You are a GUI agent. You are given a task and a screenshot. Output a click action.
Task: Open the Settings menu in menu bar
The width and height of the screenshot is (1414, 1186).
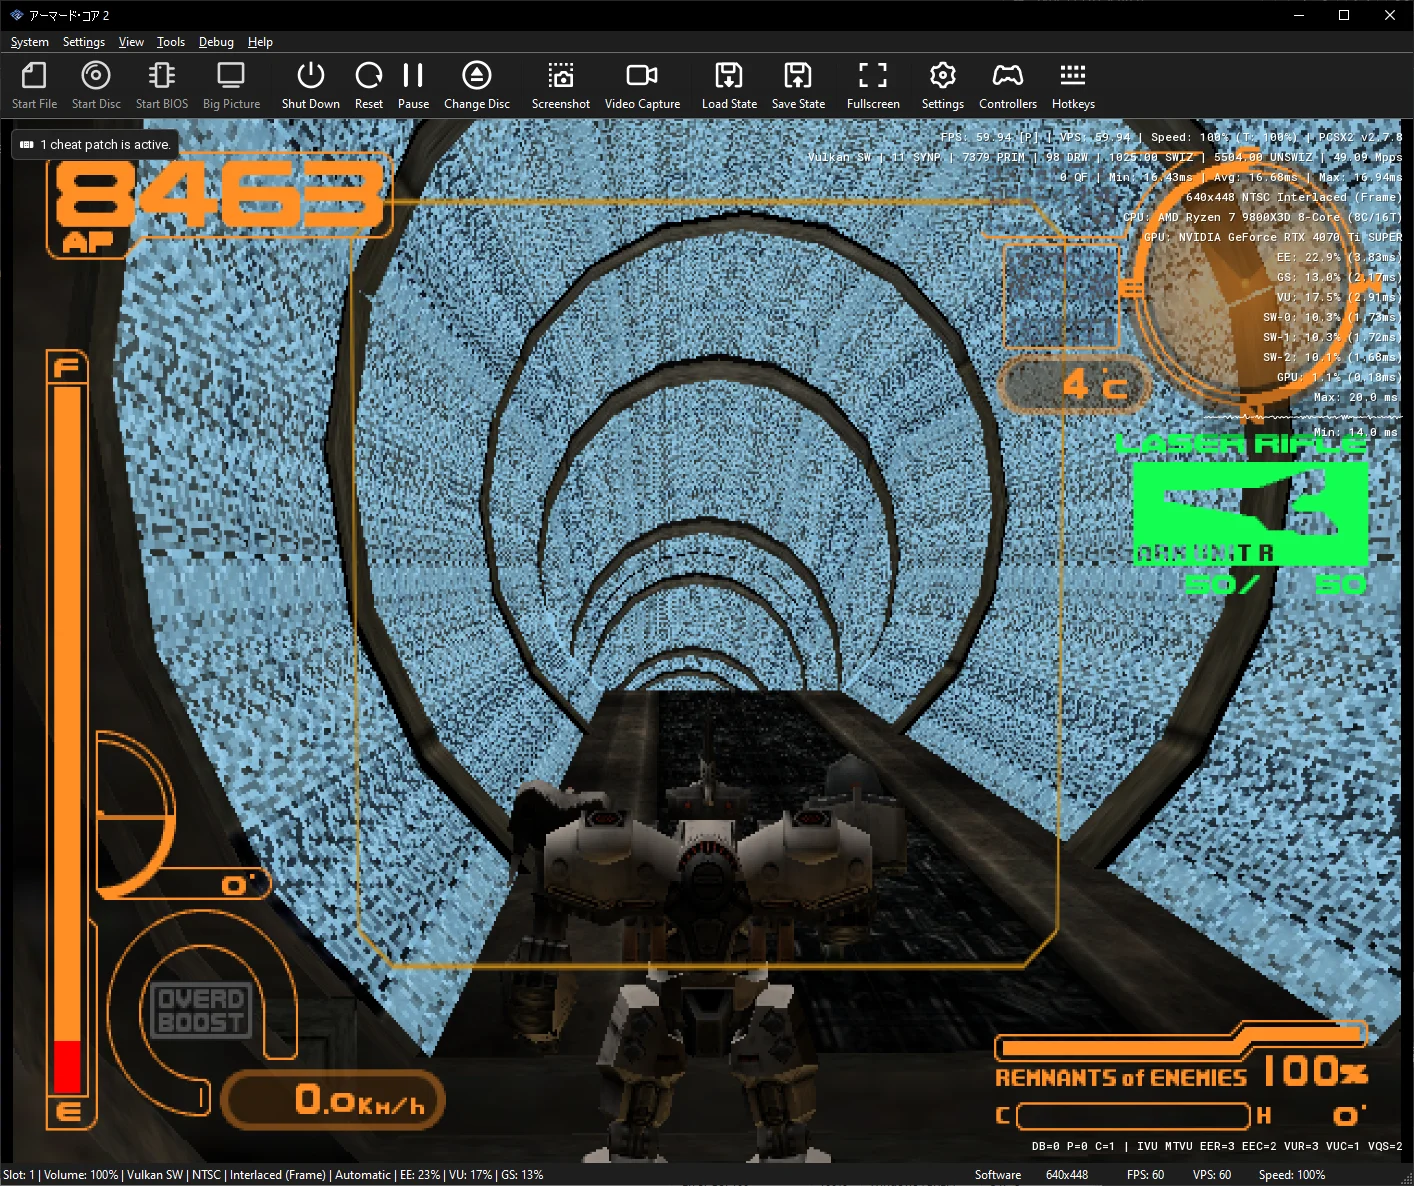click(x=84, y=42)
